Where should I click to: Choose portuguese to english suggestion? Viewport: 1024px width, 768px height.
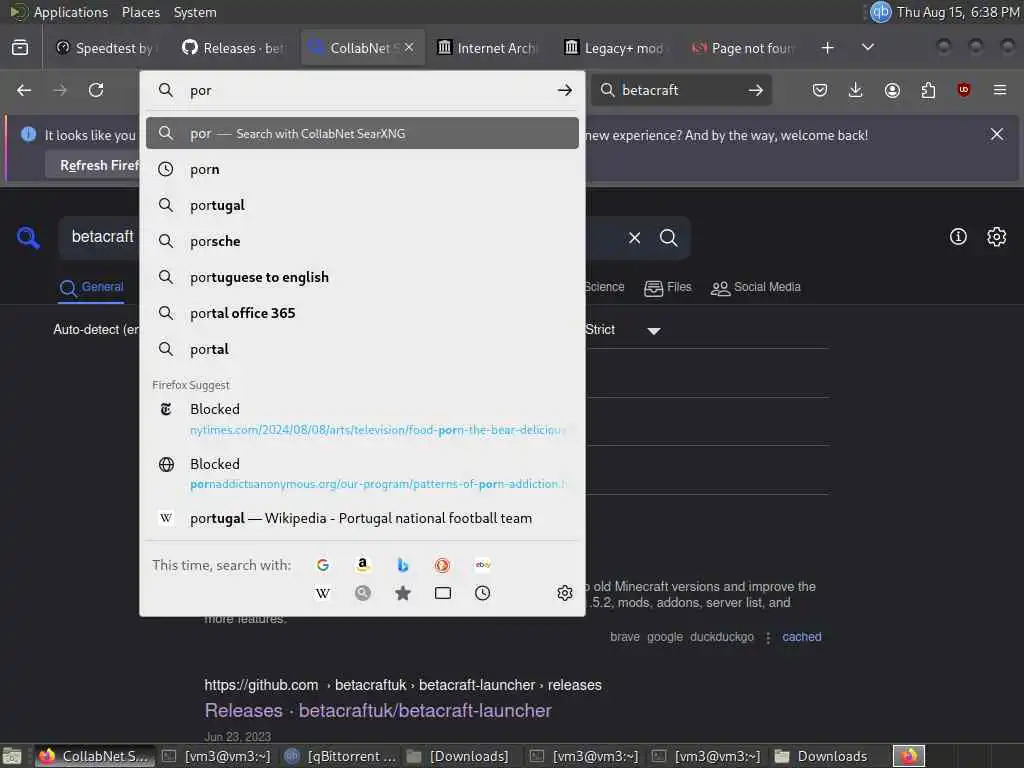tap(362, 277)
